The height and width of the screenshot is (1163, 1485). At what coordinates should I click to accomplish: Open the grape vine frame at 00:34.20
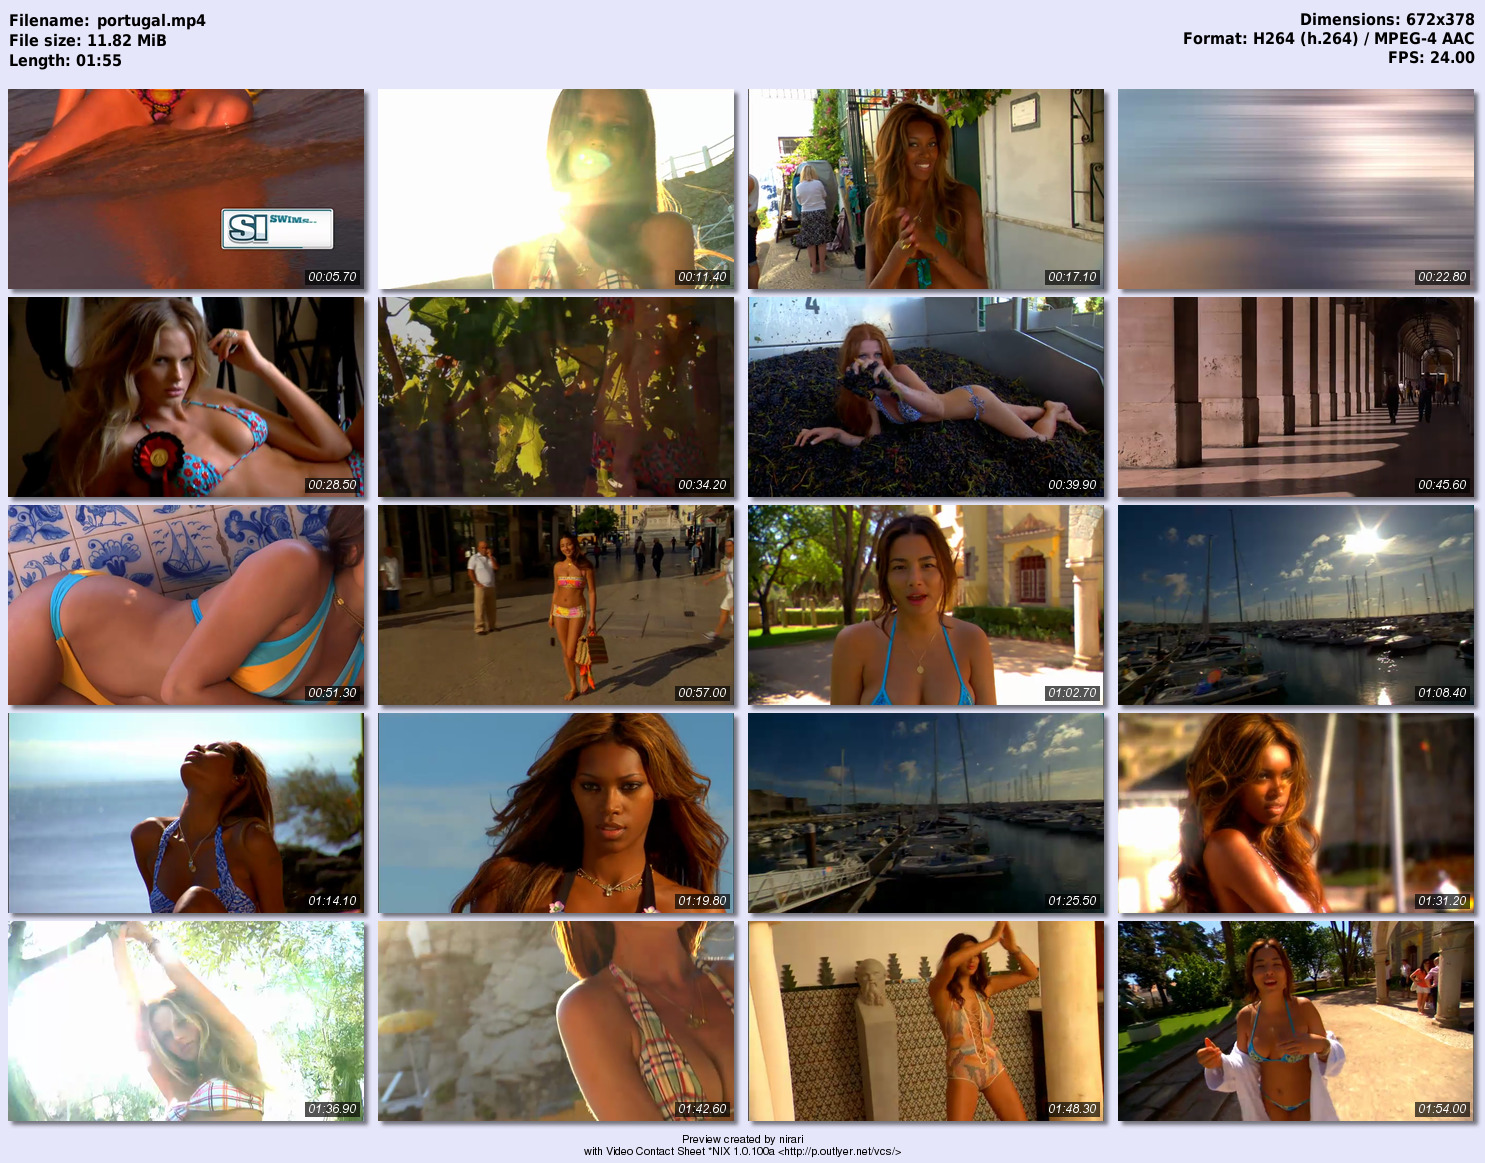click(x=555, y=397)
